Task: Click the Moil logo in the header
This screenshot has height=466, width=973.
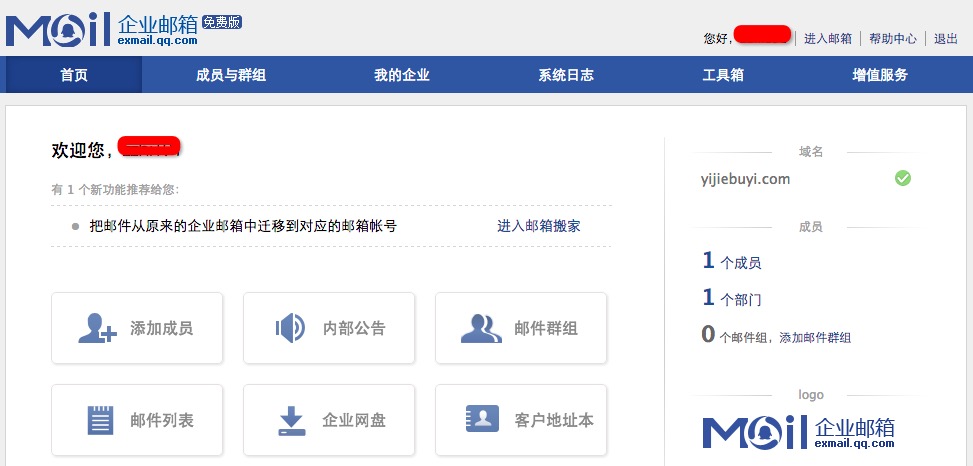Action: tap(58, 30)
